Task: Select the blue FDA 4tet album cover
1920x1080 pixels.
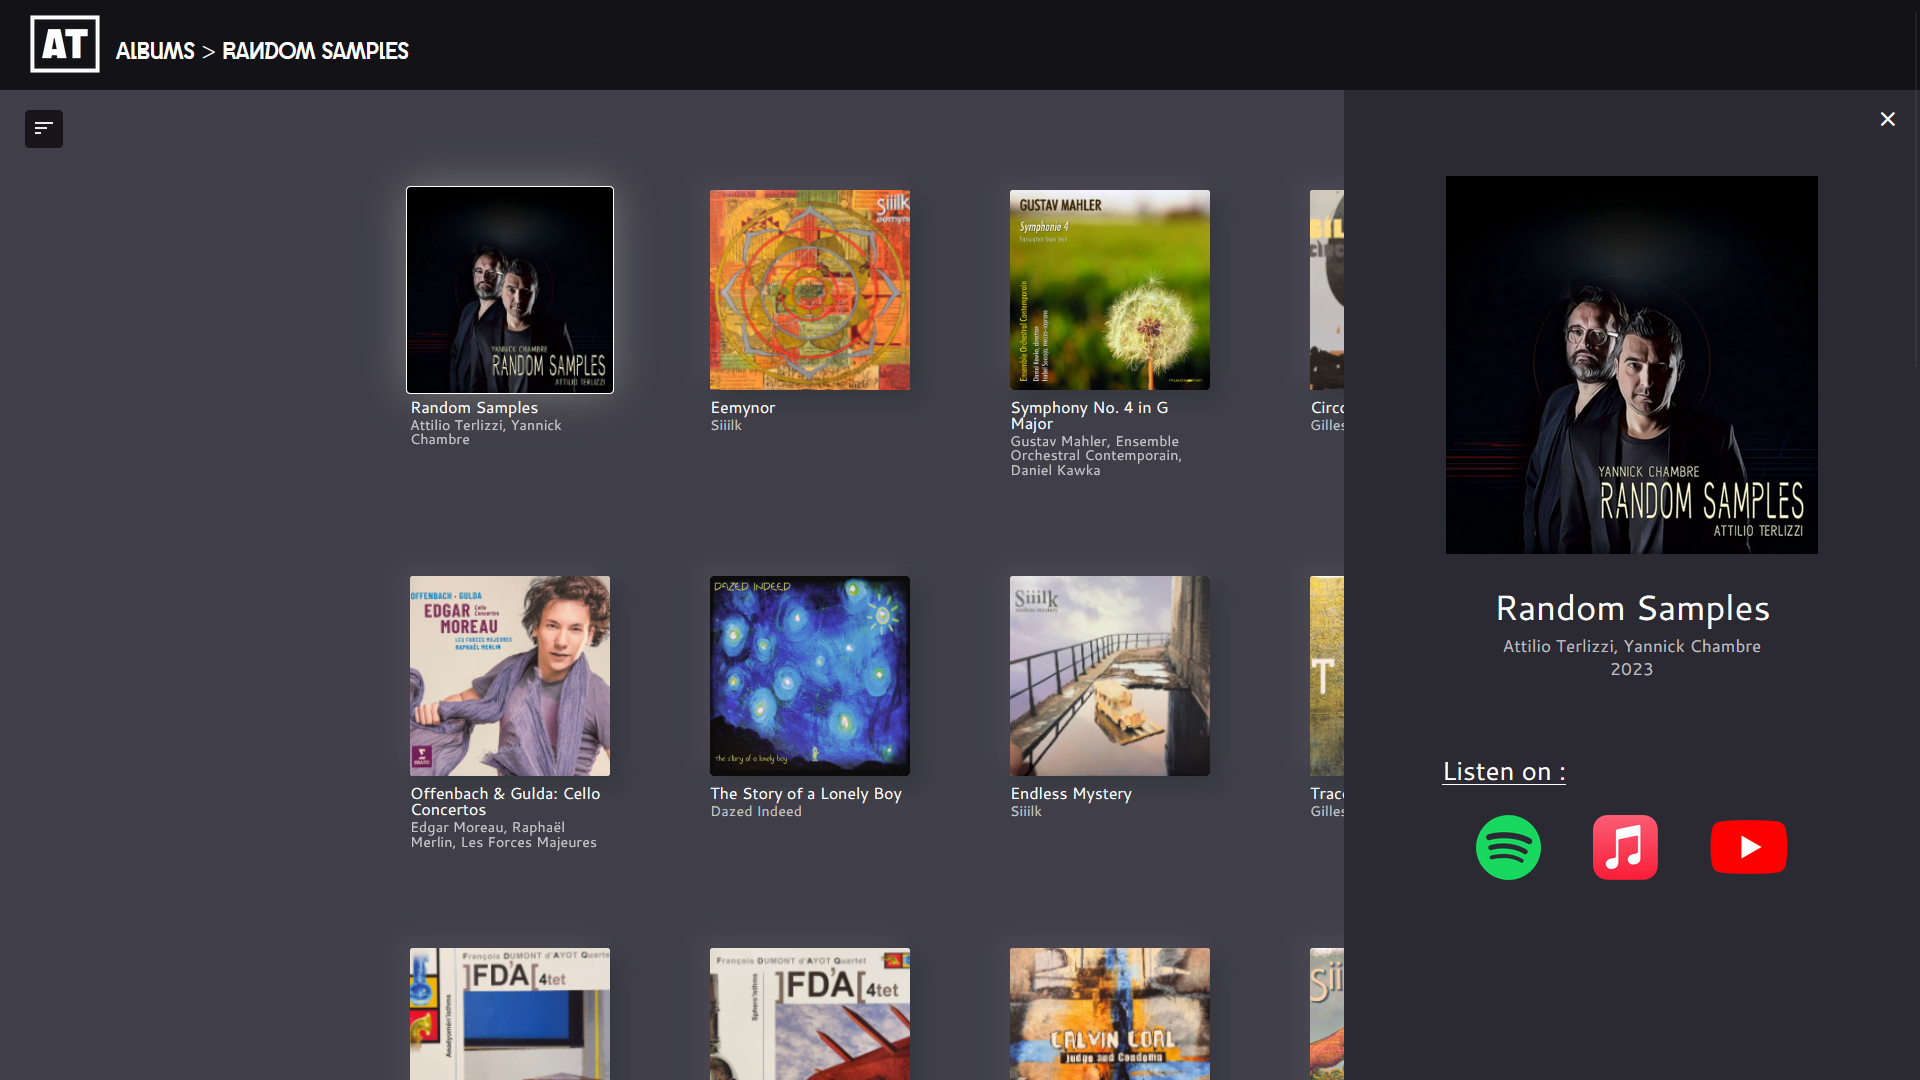Action: click(x=510, y=1013)
